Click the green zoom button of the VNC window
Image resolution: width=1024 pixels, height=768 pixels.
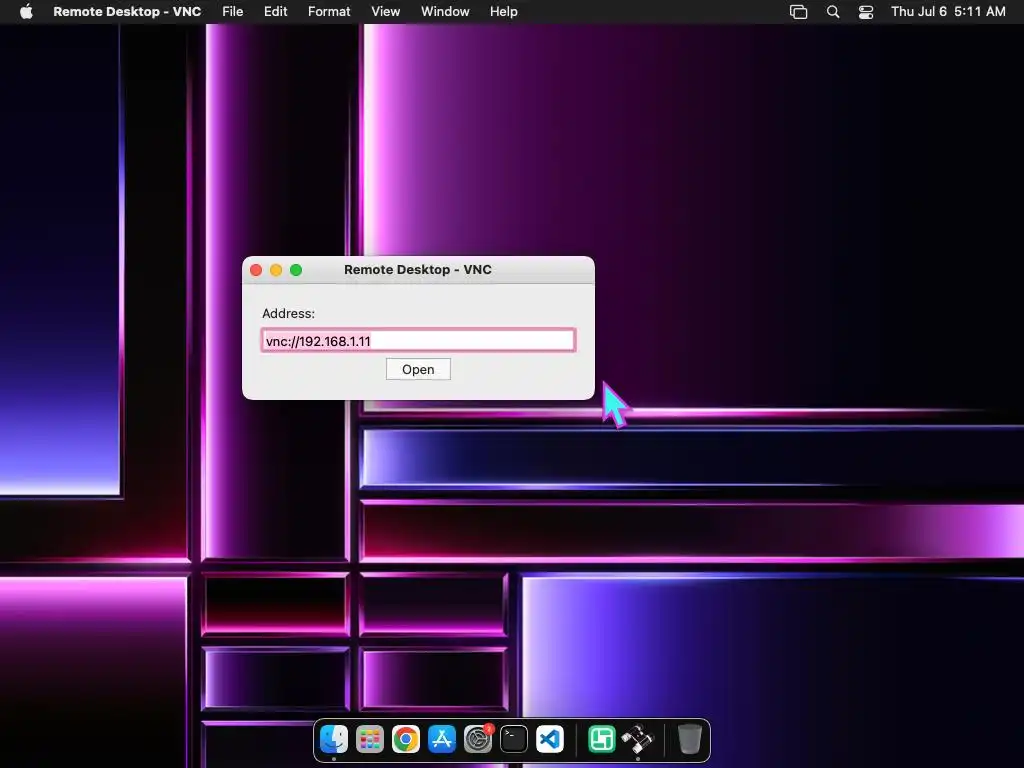pos(296,270)
